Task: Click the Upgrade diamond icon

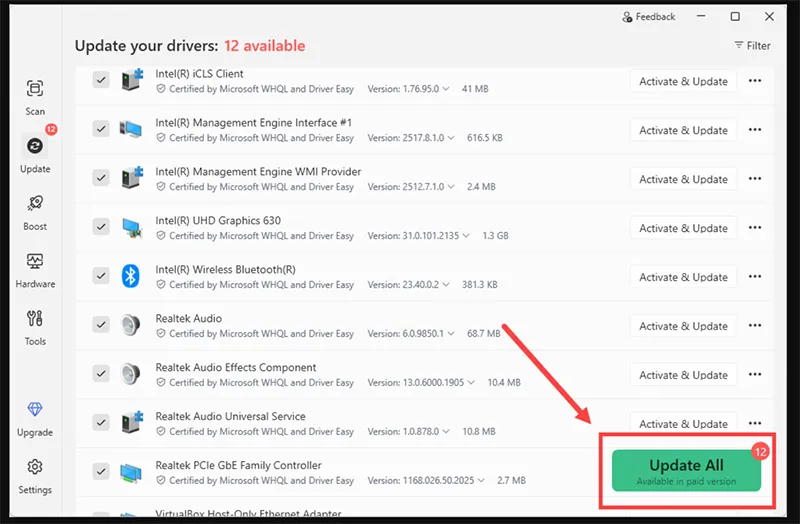Action: [x=35, y=416]
